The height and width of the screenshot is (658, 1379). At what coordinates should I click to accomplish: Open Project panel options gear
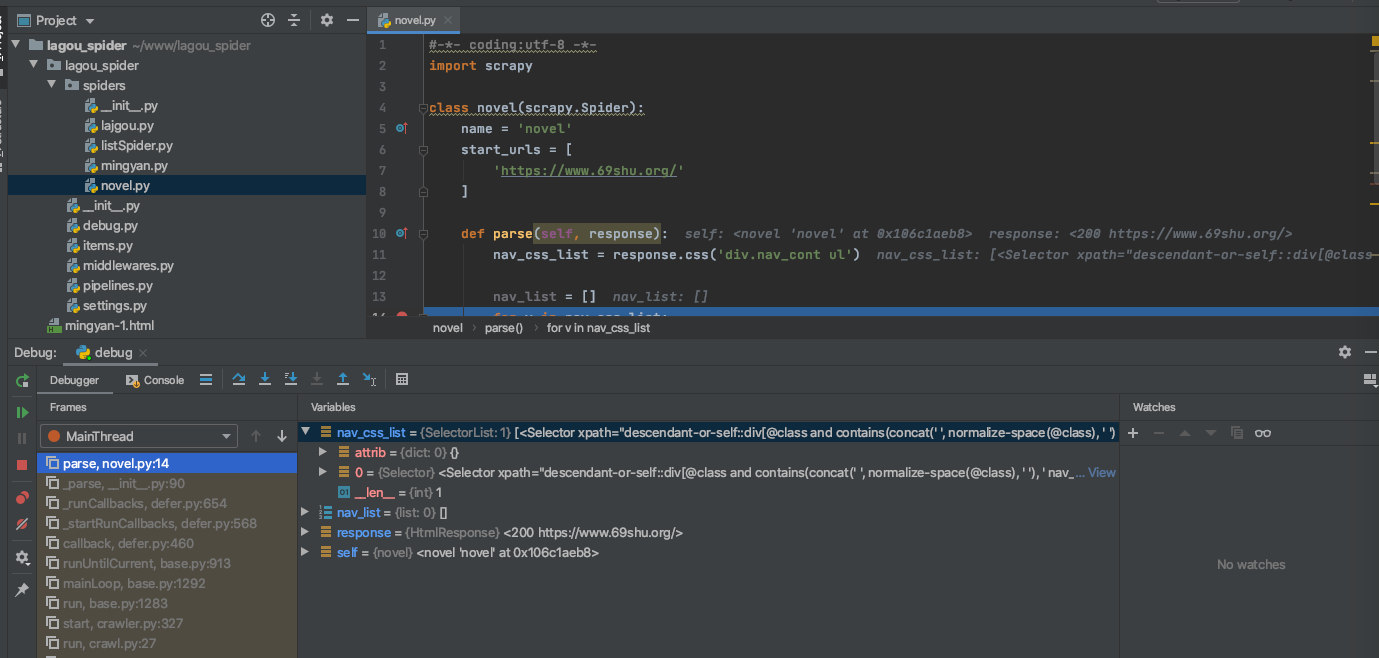(327, 20)
